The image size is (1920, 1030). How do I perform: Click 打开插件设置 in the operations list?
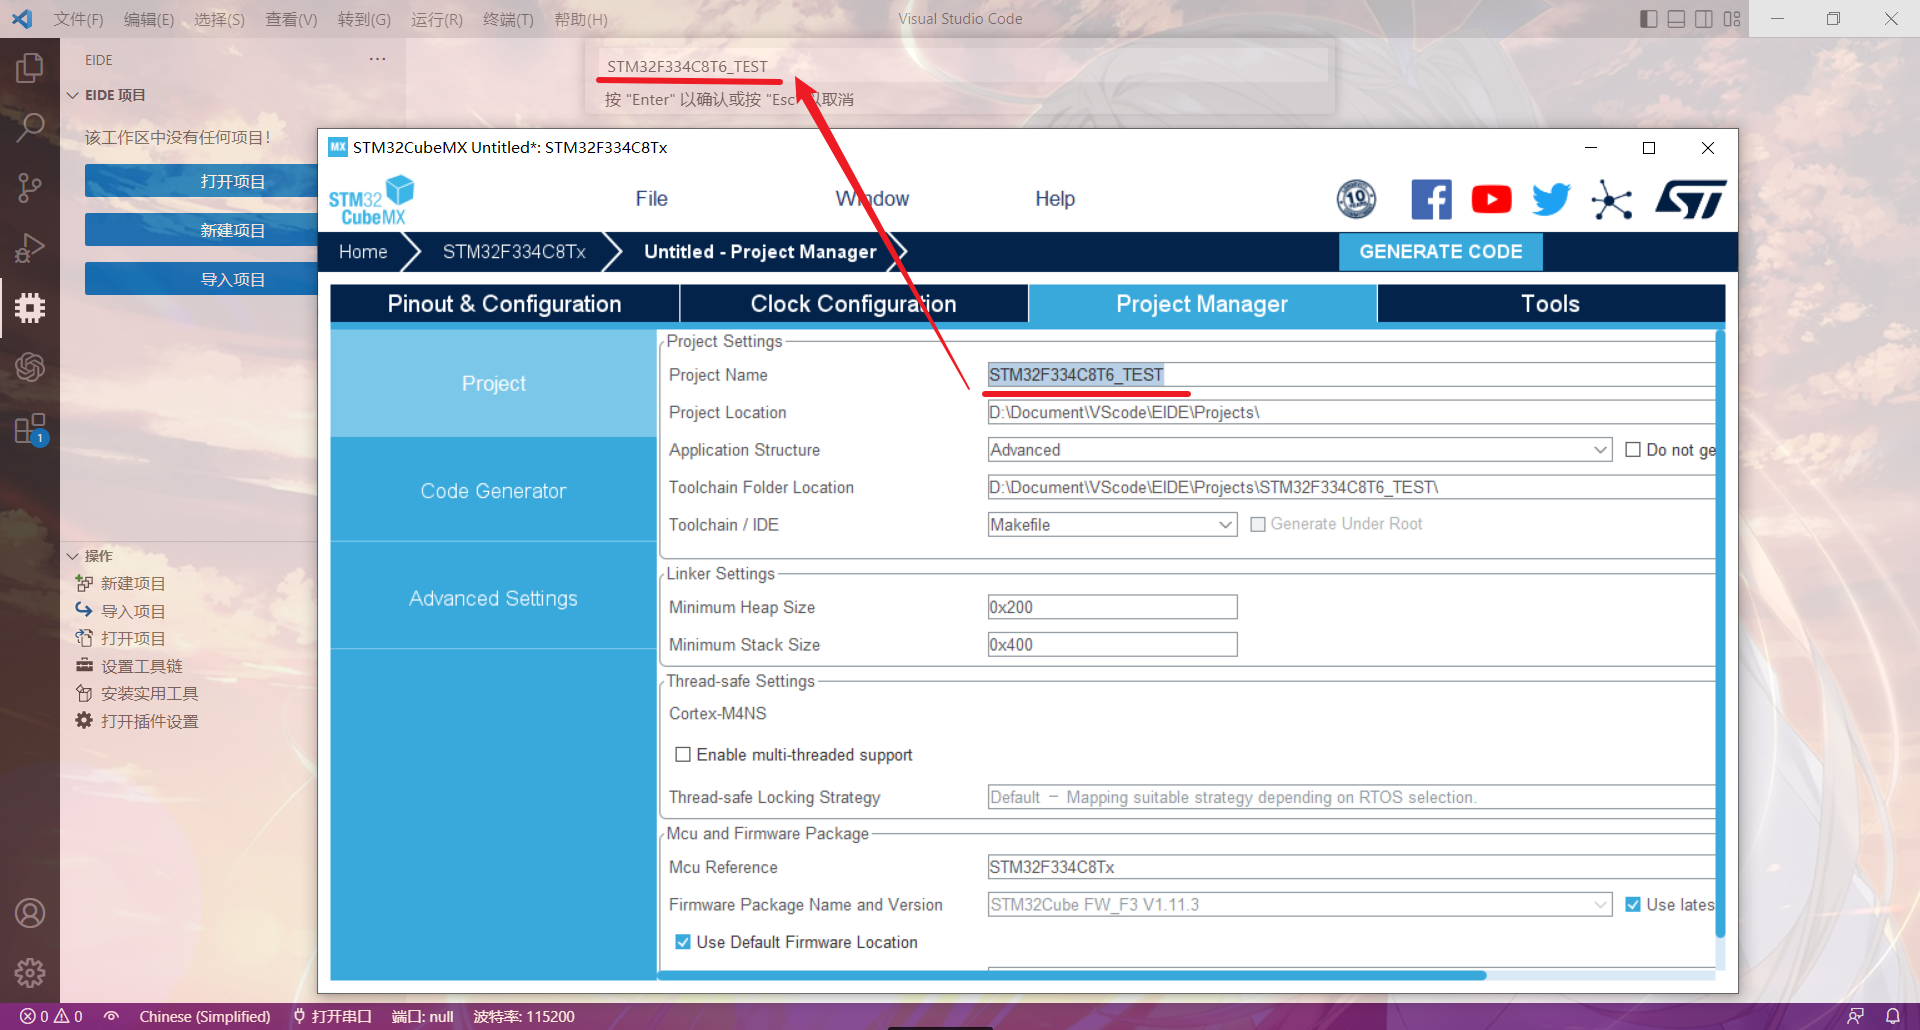click(149, 721)
